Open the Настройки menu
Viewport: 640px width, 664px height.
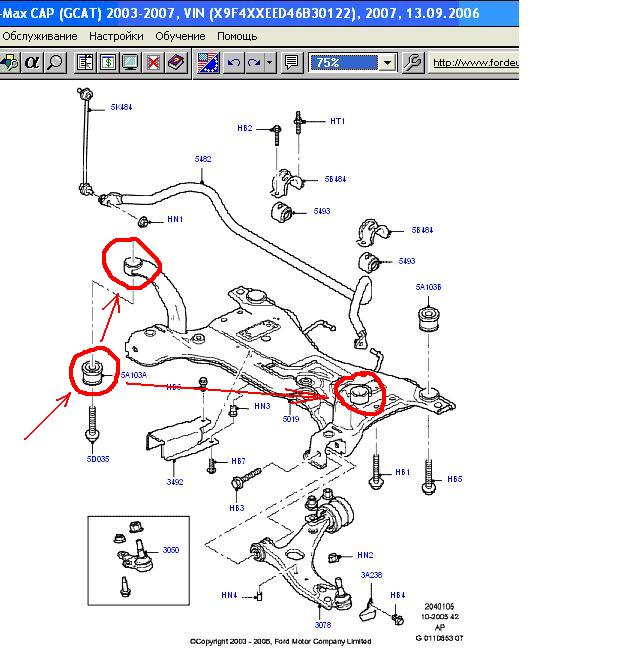(x=116, y=36)
